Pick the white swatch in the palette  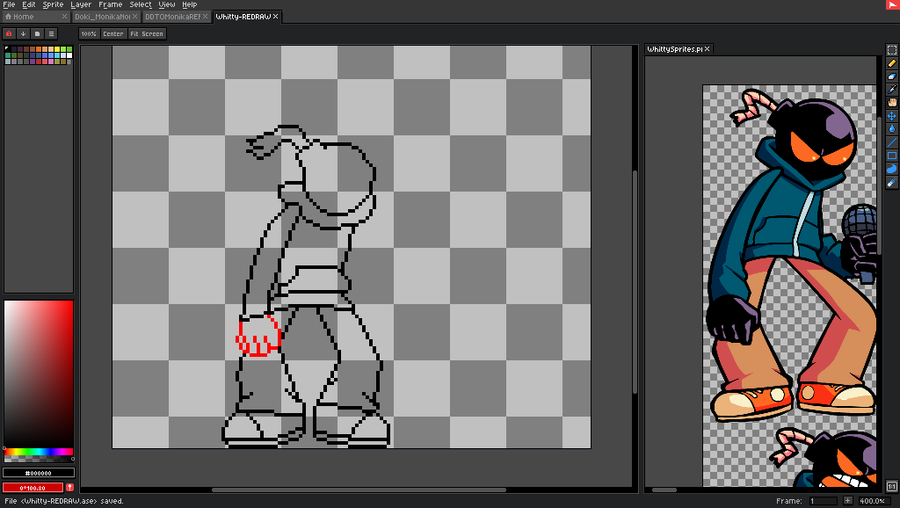[69, 56]
